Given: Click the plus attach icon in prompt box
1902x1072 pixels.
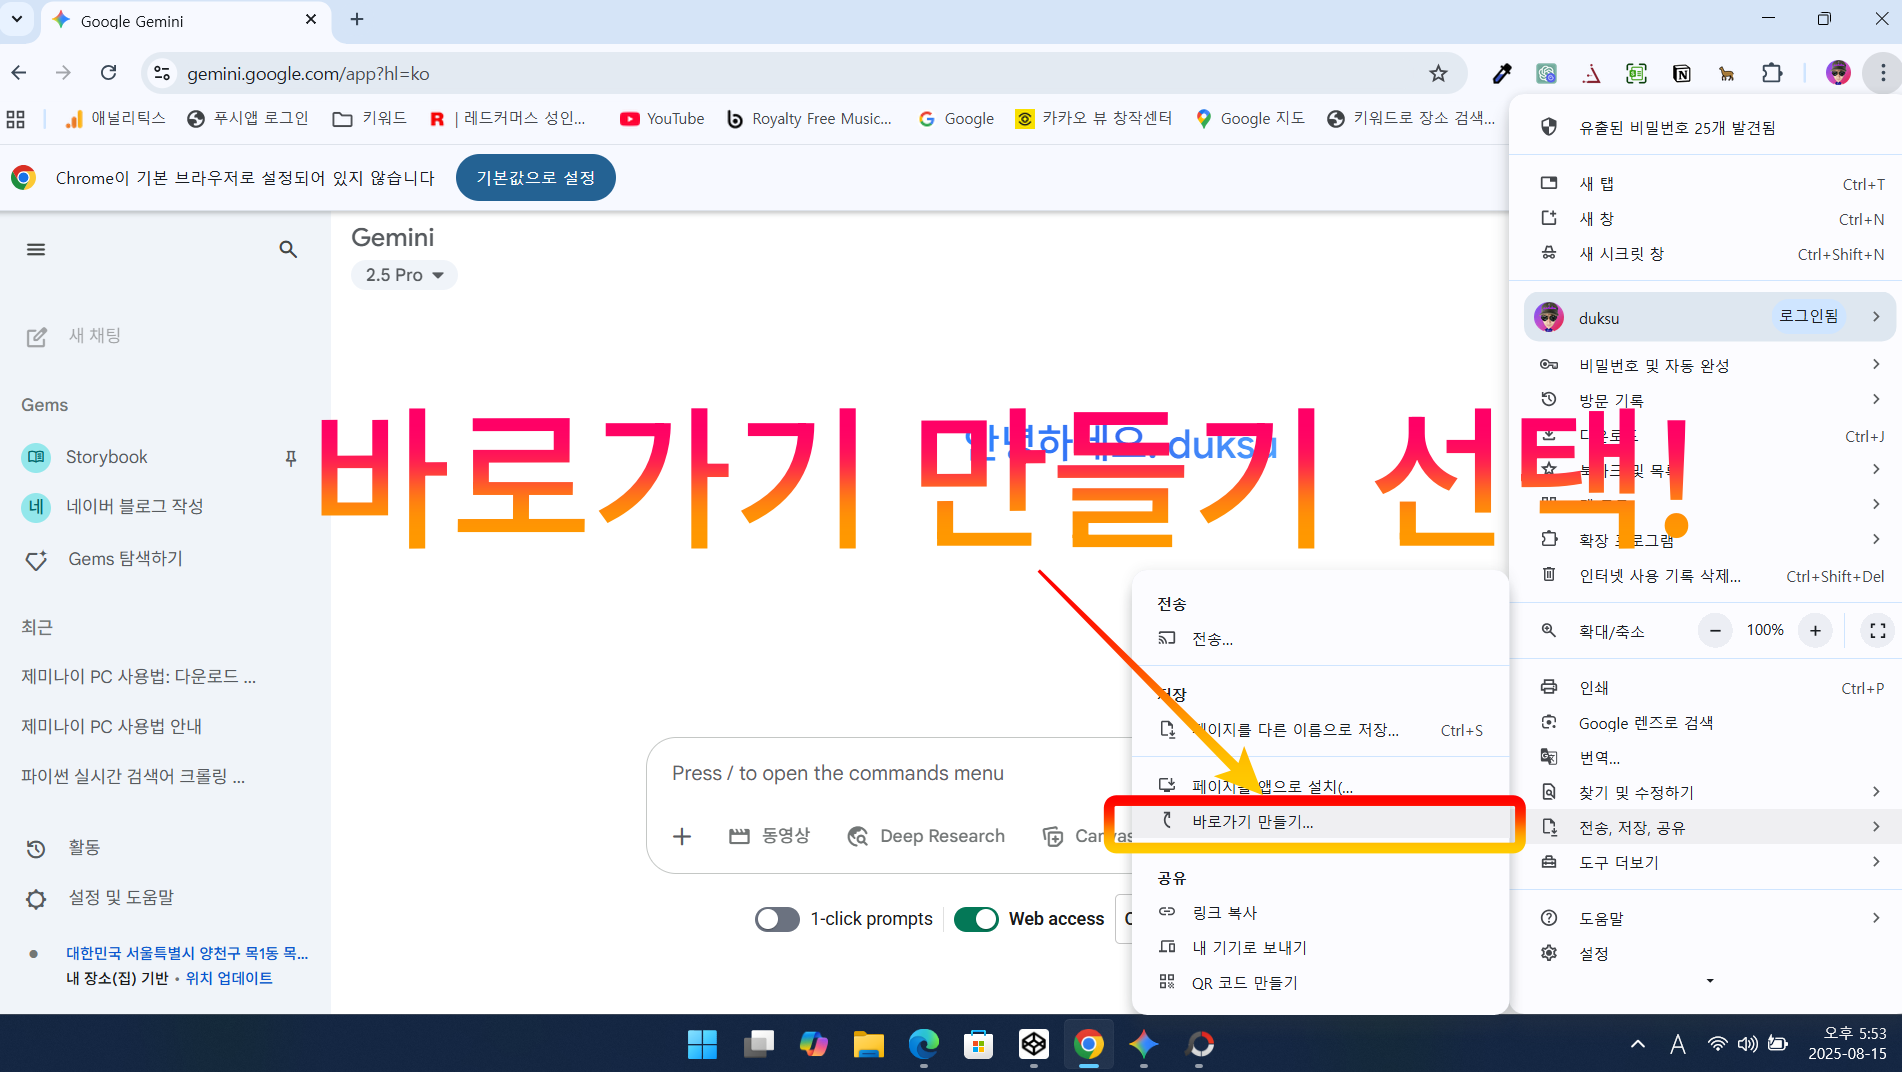Looking at the screenshot, I should [x=682, y=836].
